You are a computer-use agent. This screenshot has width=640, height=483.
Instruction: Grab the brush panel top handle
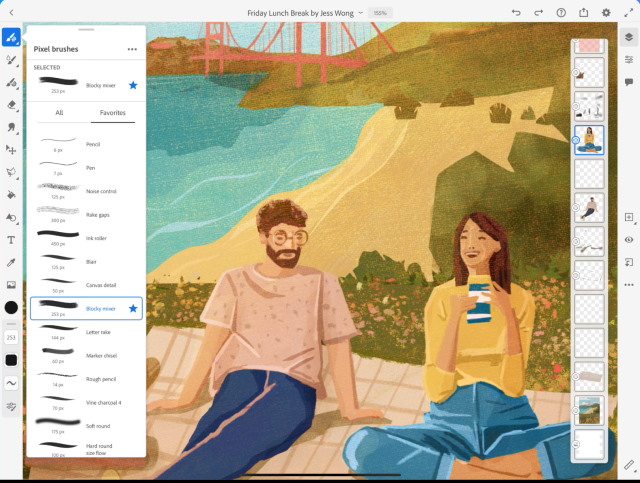point(86,29)
